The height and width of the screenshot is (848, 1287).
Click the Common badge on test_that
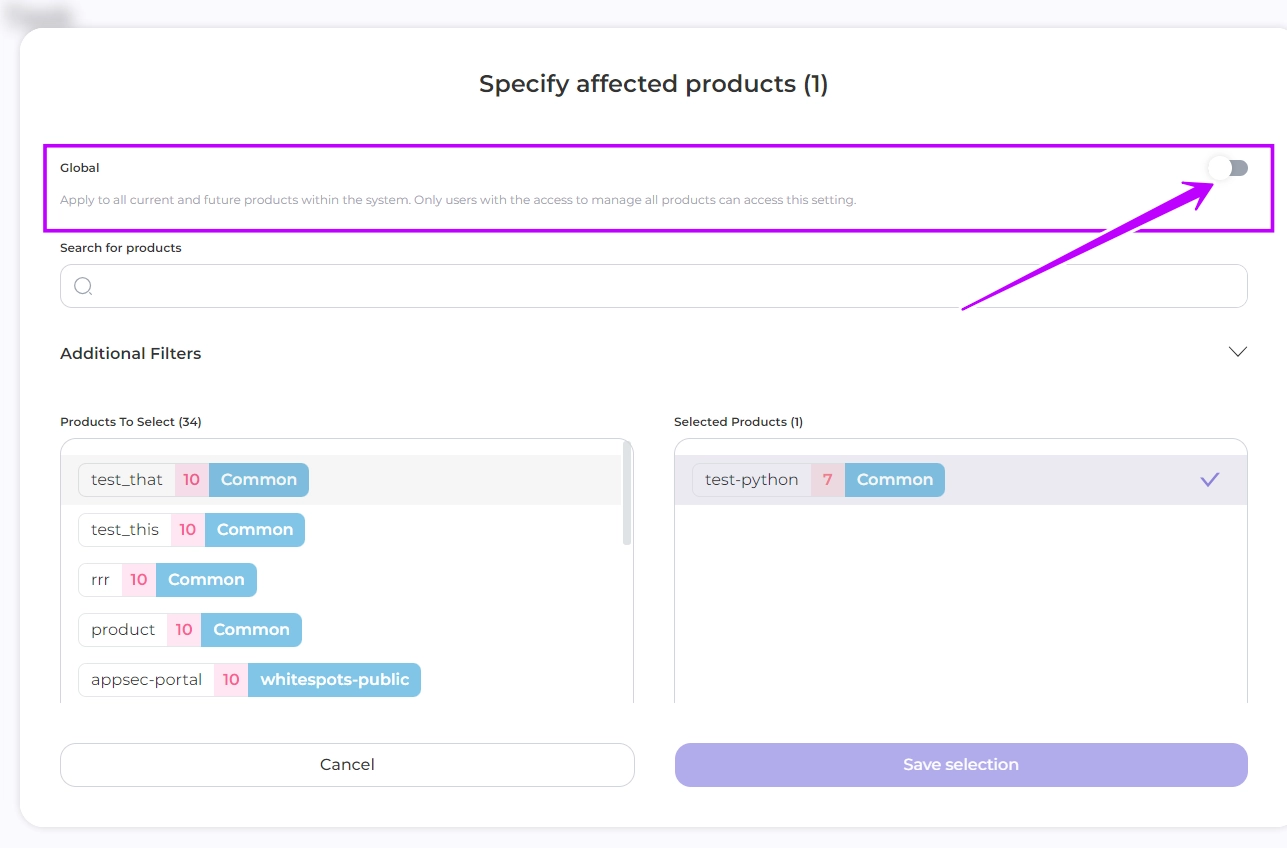pos(258,480)
